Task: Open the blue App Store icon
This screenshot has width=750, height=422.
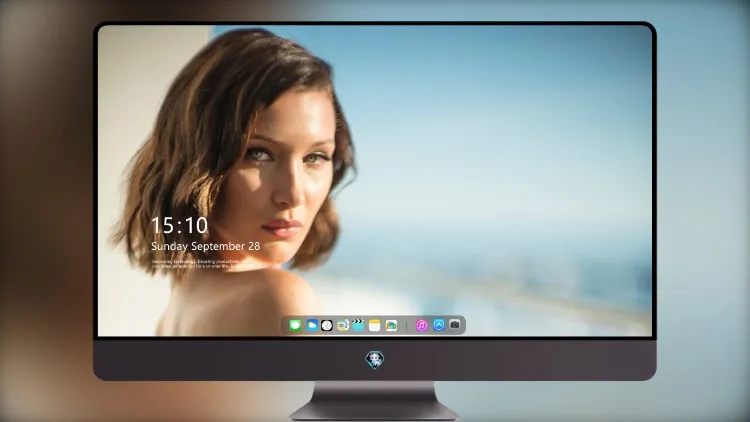Action: pos(439,325)
